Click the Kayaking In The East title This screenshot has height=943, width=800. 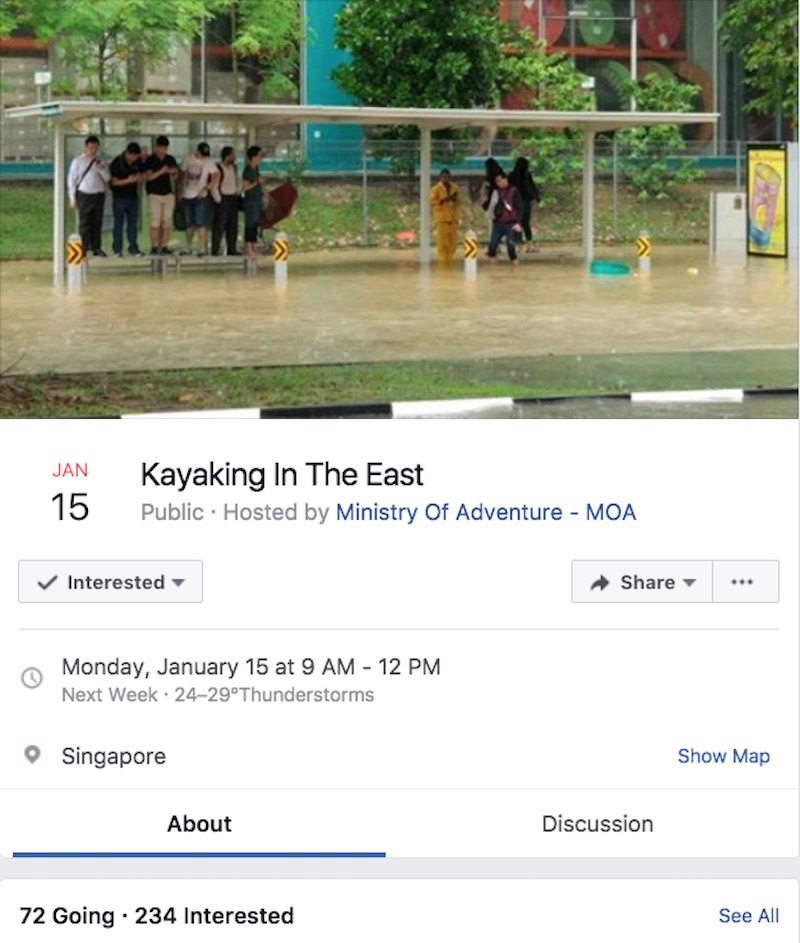tap(282, 474)
